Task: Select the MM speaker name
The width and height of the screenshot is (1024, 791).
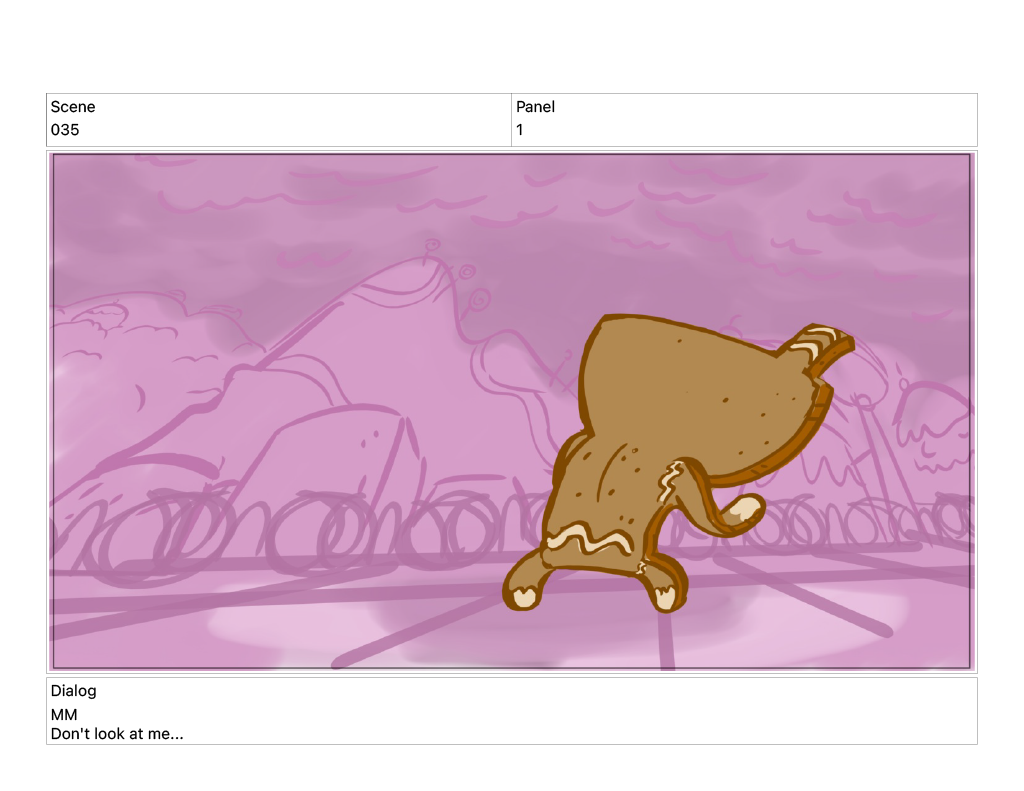Action: coord(64,715)
